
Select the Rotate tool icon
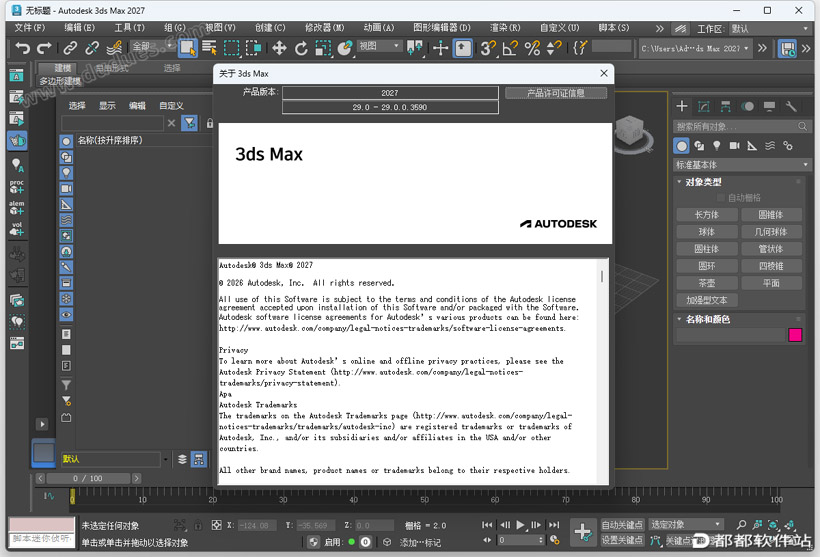click(x=301, y=48)
